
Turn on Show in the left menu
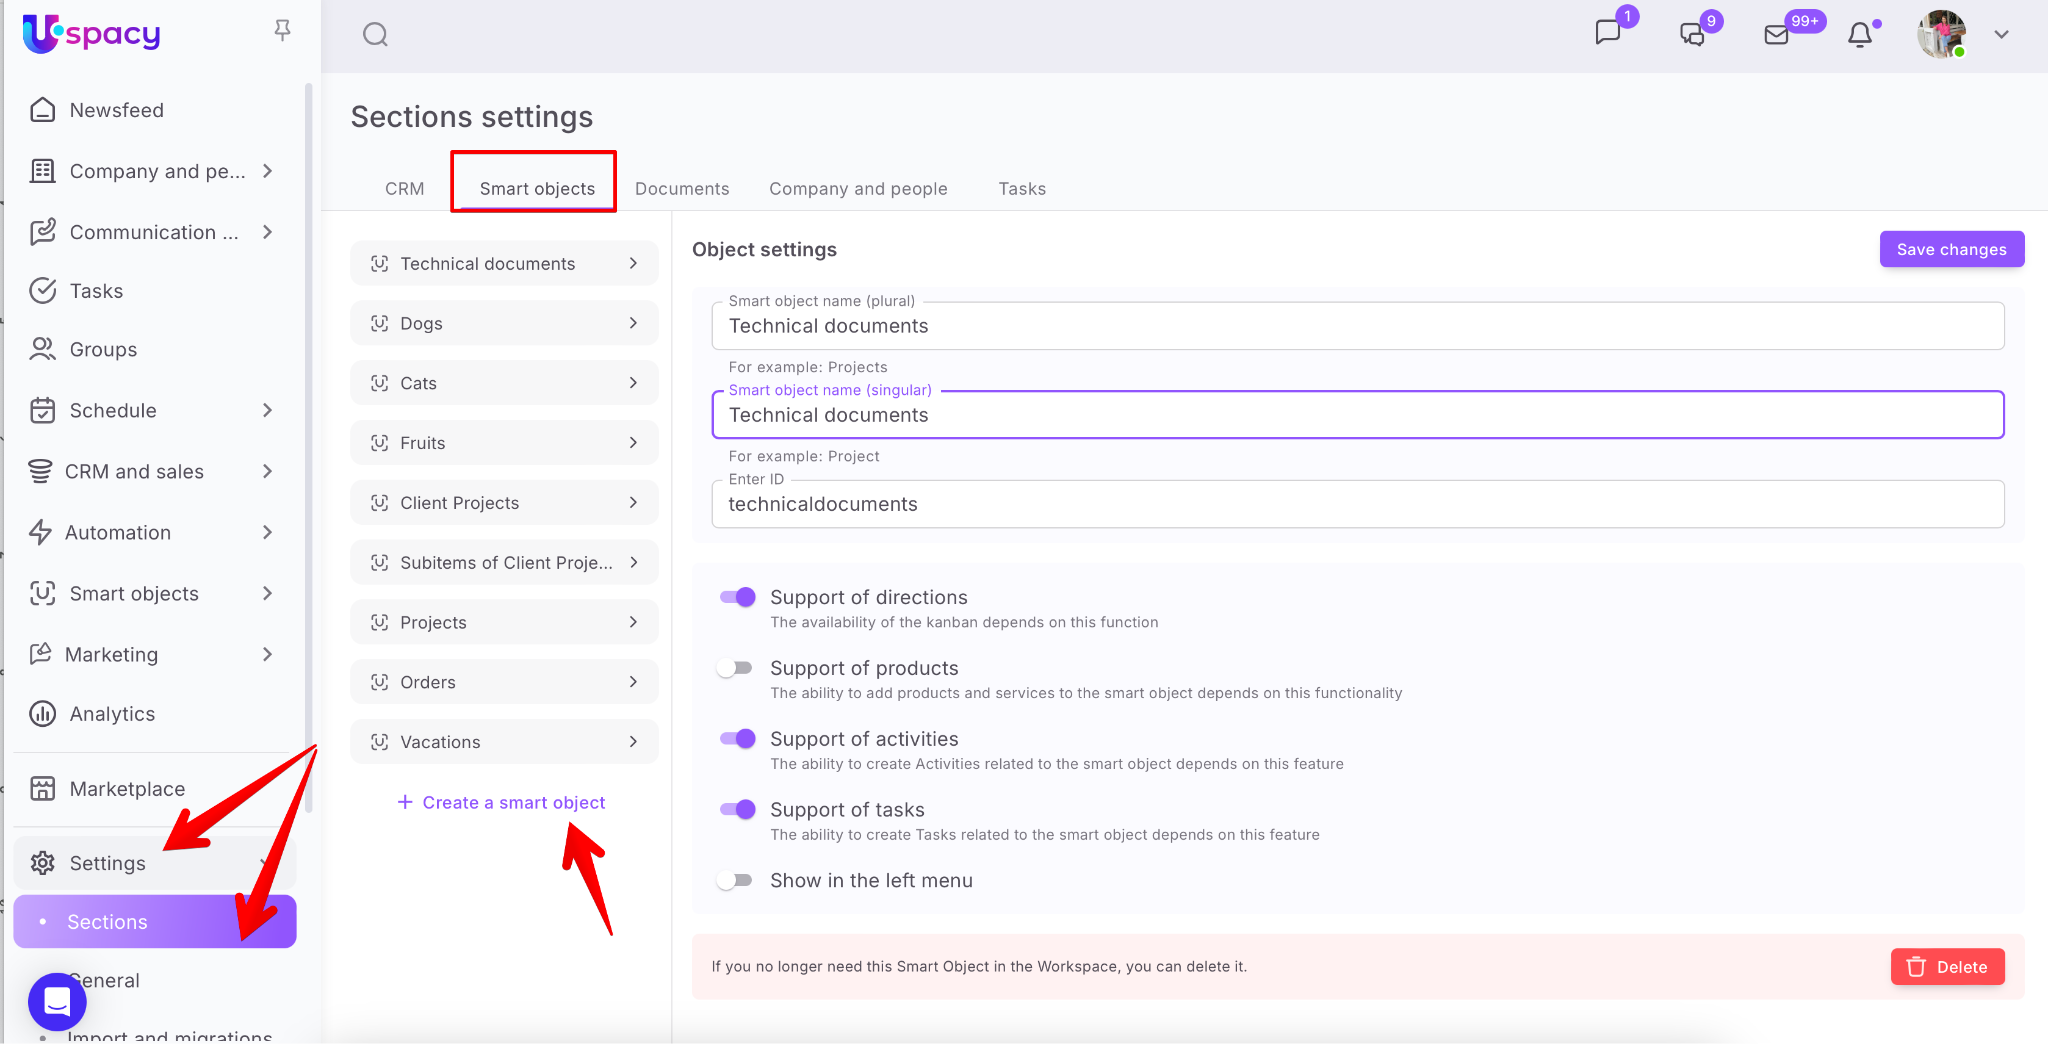(x=735, y=881)
